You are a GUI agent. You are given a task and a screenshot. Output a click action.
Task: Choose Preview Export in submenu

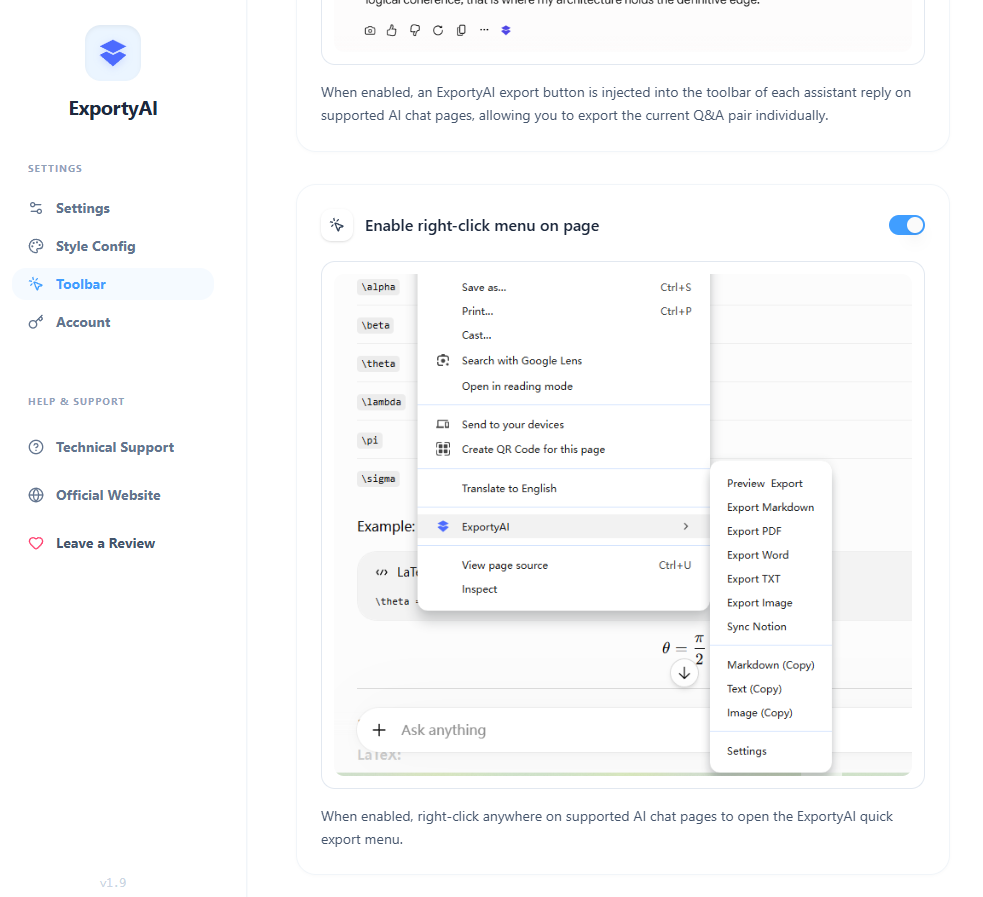[770, 483]
